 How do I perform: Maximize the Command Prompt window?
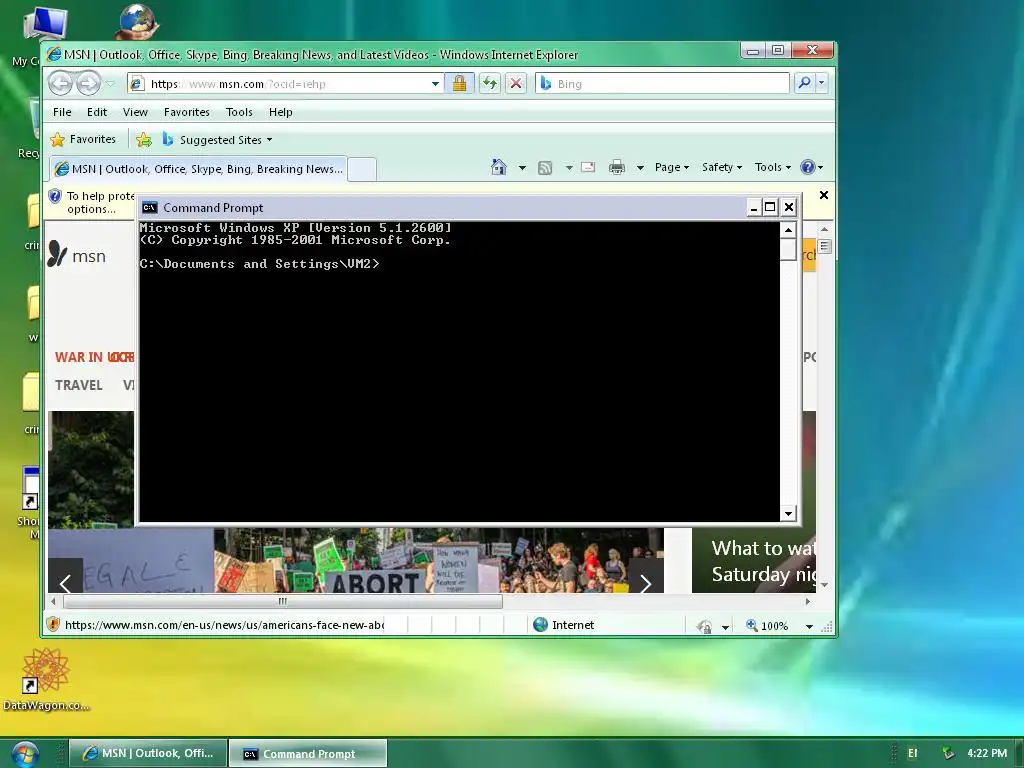771,208
